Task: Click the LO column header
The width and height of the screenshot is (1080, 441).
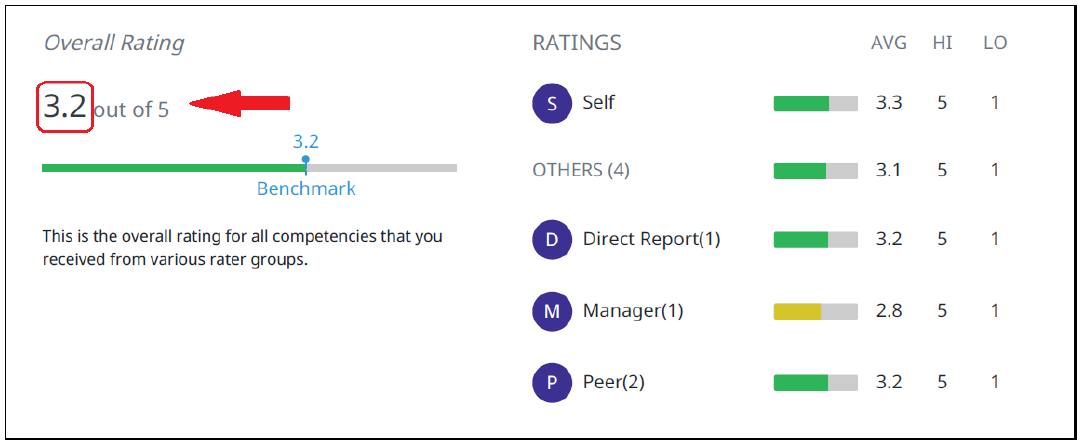Action: tap(995, 43)
